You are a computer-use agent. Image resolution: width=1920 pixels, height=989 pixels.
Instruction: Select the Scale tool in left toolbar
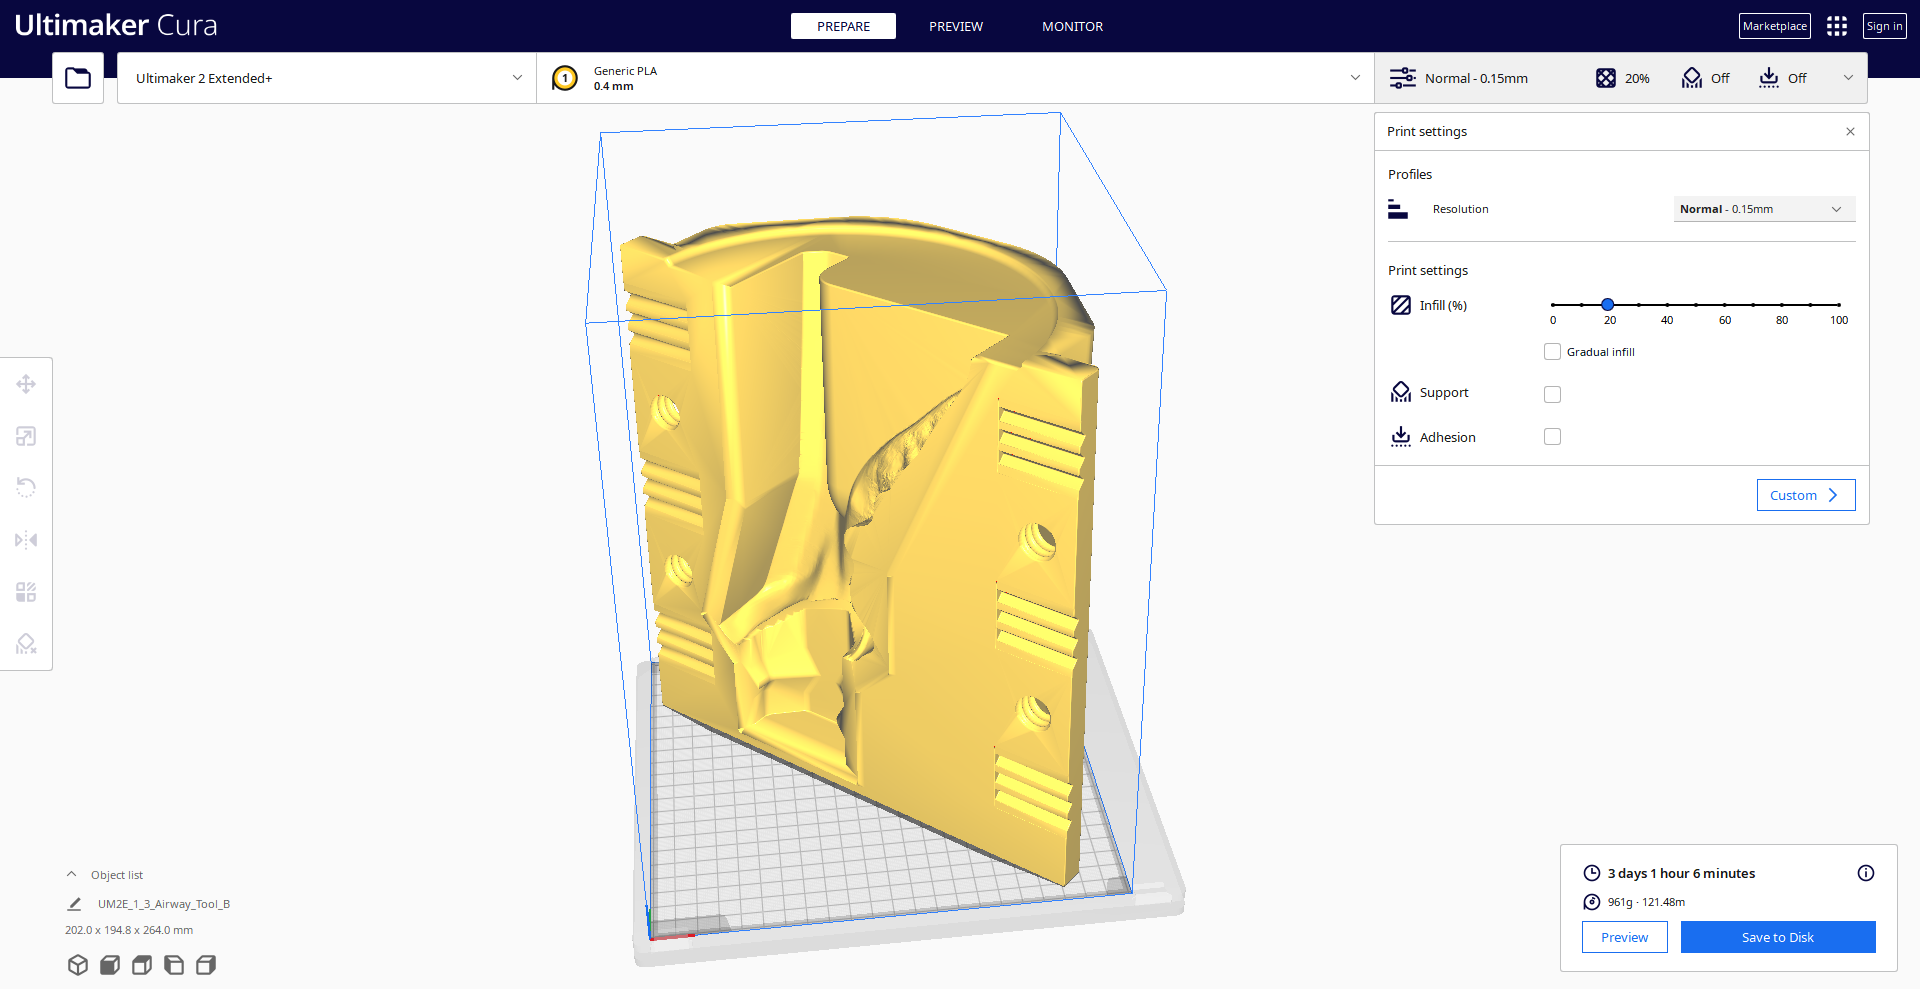26,436
